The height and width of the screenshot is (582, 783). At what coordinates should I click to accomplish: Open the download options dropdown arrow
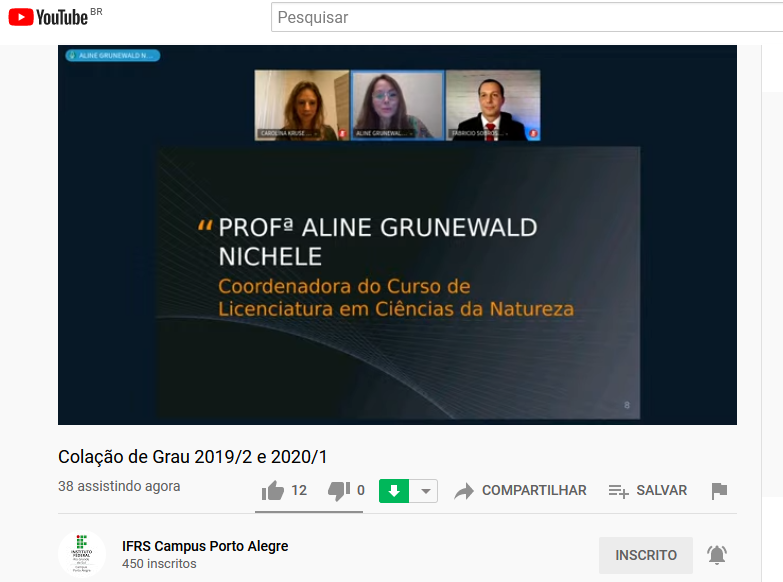tap(426, 490)
